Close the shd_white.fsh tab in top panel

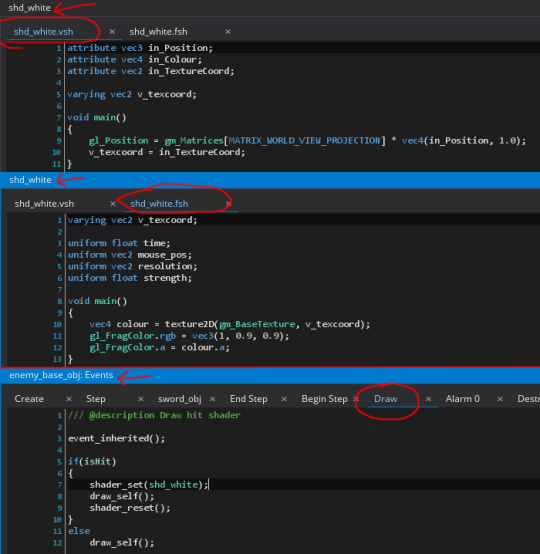[228, 32]
